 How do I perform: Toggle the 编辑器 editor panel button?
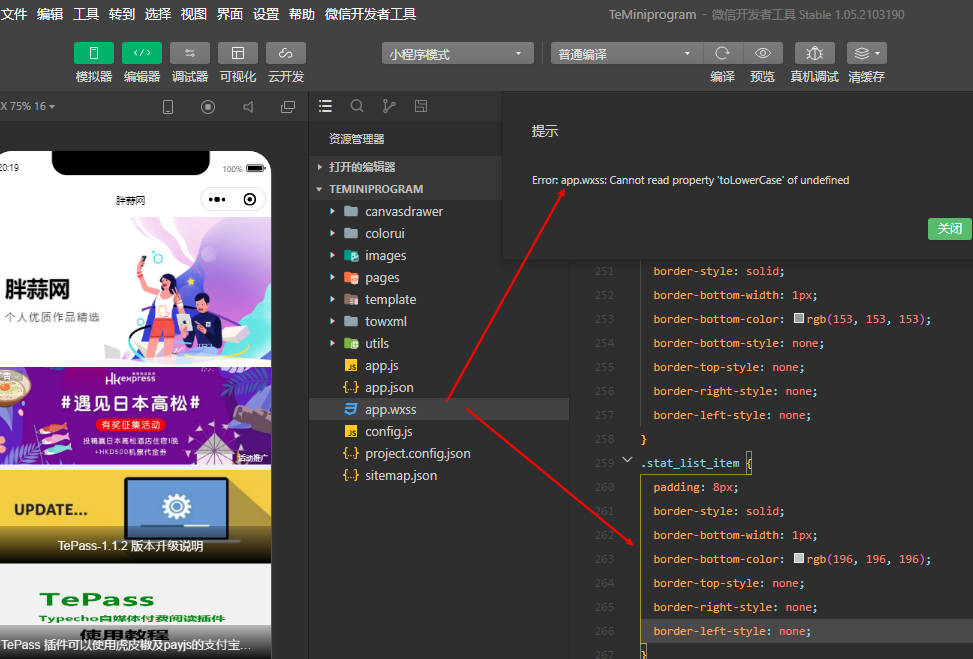coord(142,53)
